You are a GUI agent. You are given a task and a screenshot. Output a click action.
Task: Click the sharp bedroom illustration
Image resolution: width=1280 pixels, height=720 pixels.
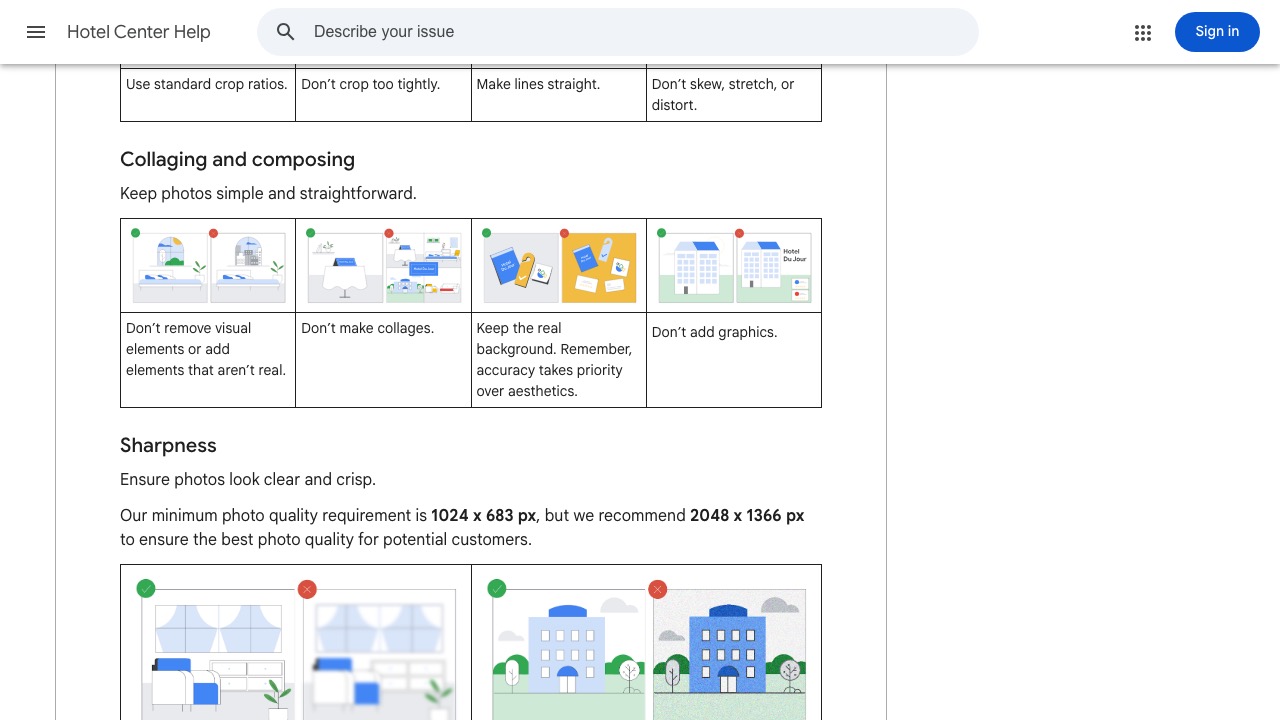(218, 654)
